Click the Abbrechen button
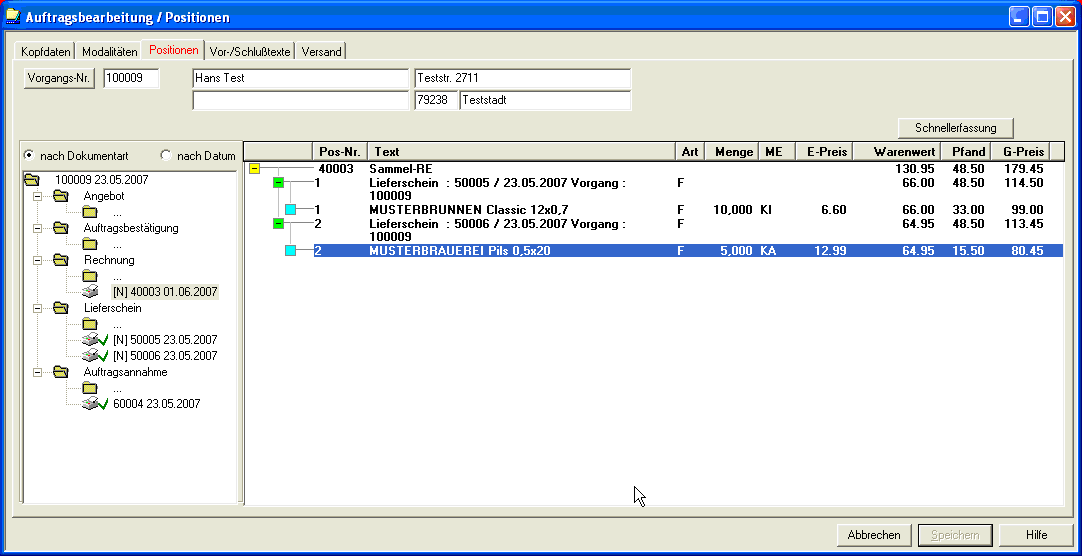Viewport: 1082px width, 556px height. coord(874,535)
